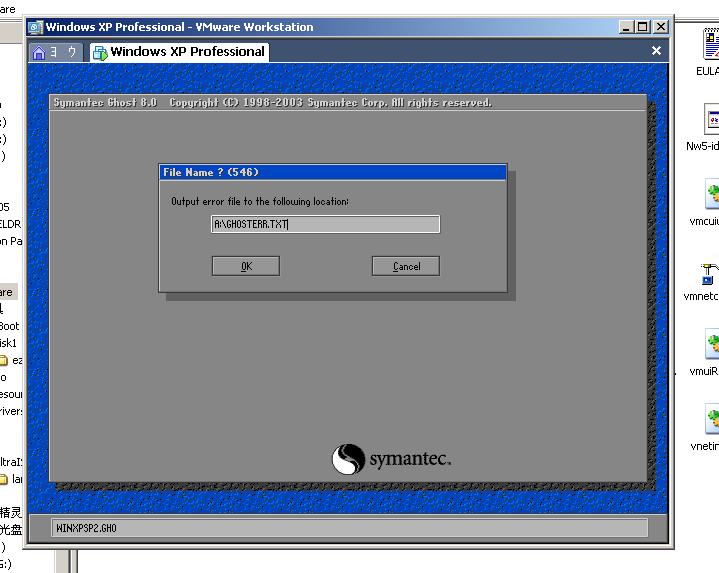The height and width of the screenshot is (573, 719).
Task: Close the Windows XP Professional tab
Action: pyautogui.click(x=656, y=51)
